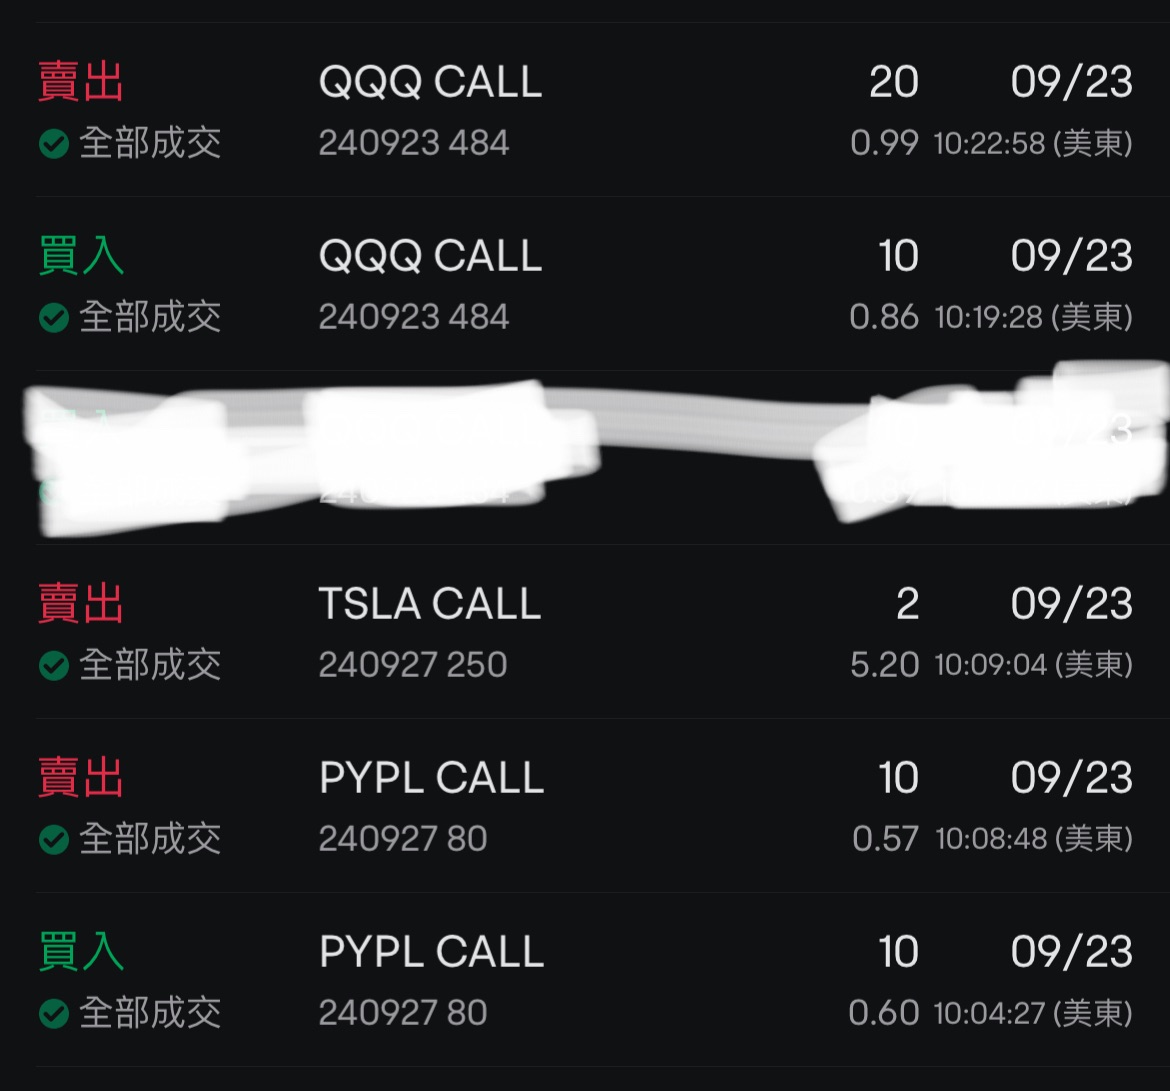Click green check icon on QQQ buy order
The image size is (1170, 1091).
coord(53,318)
